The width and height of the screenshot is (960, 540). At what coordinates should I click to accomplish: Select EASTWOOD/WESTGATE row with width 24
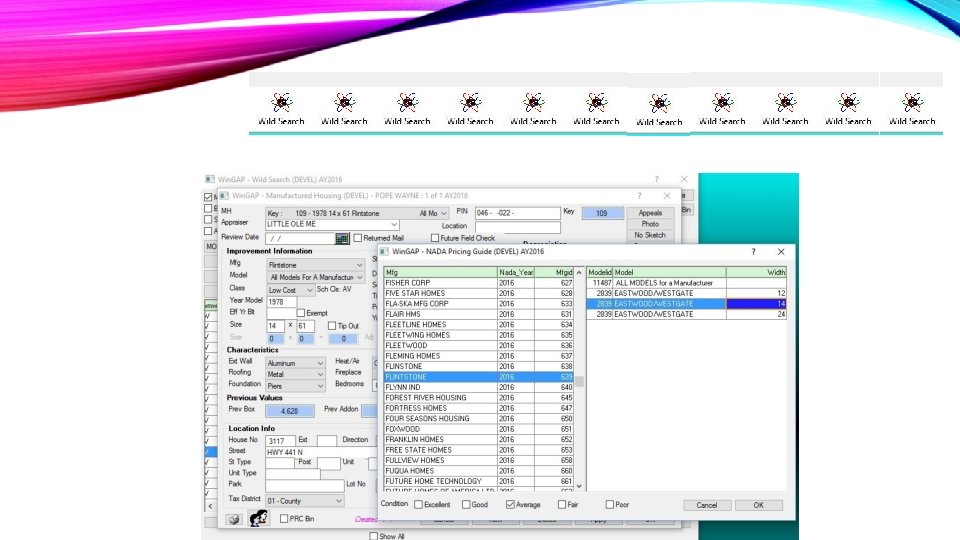[x=686, y=314]
